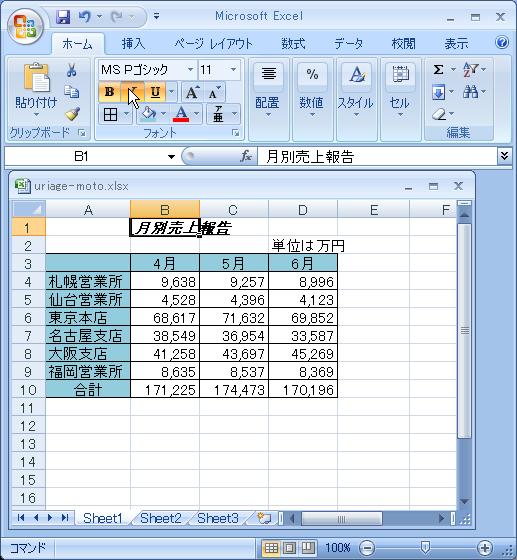This screenshot has height=560, width=517.
Task: Select cell containing 合計
Action: click(88, 389)
